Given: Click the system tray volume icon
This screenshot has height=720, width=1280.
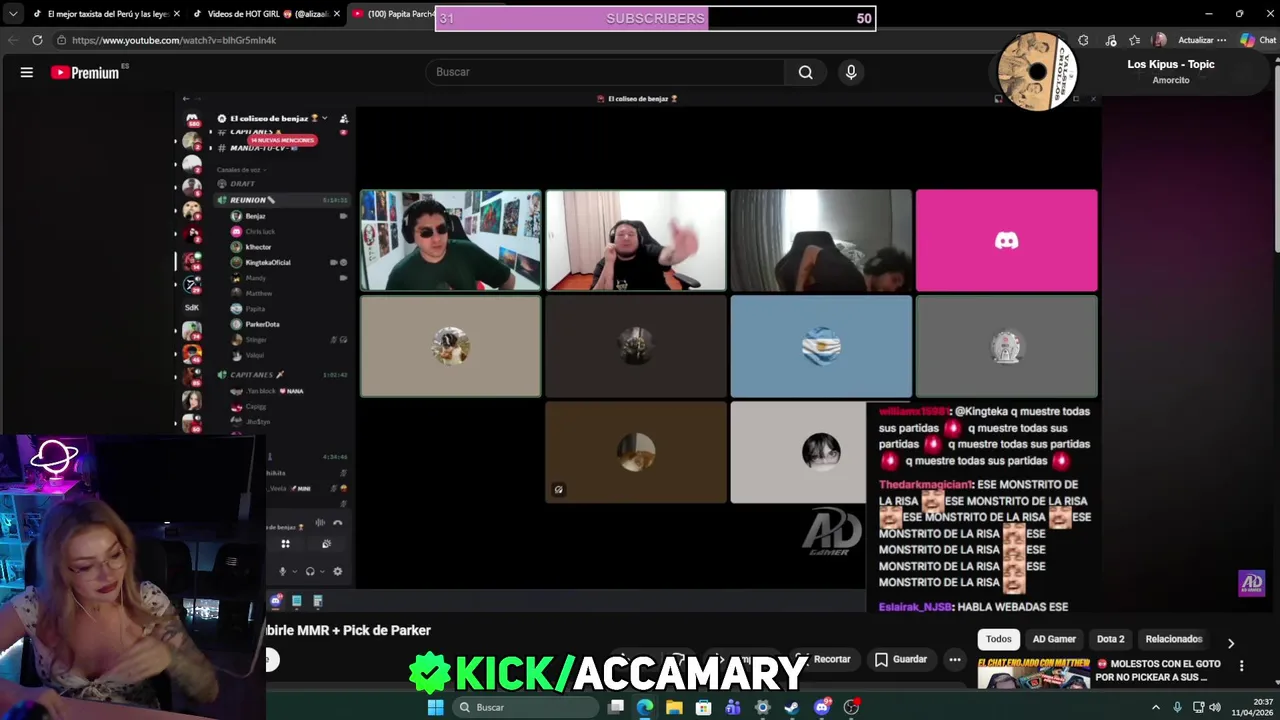Looking at the screenshot, I should (x=1214, y=707).
